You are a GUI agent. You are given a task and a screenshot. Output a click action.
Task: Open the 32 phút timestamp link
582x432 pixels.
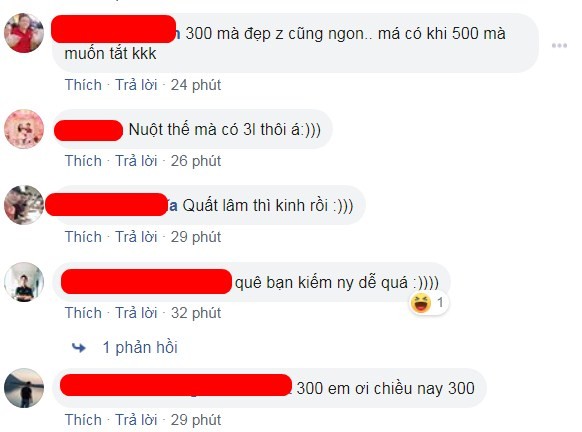(x=196, y=313)
